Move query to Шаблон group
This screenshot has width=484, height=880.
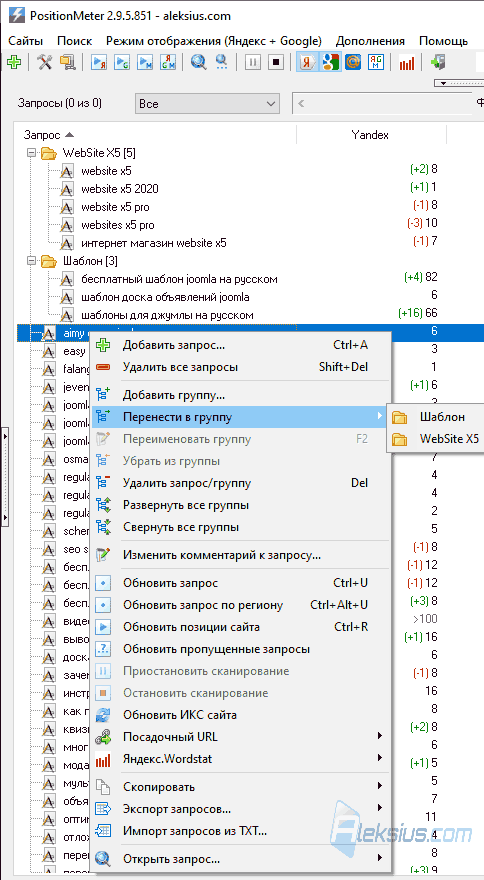coord(435,417)
